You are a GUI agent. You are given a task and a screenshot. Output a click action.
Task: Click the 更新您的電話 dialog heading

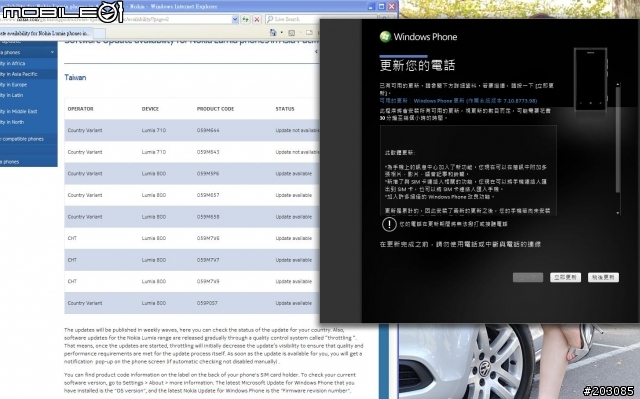417,65
